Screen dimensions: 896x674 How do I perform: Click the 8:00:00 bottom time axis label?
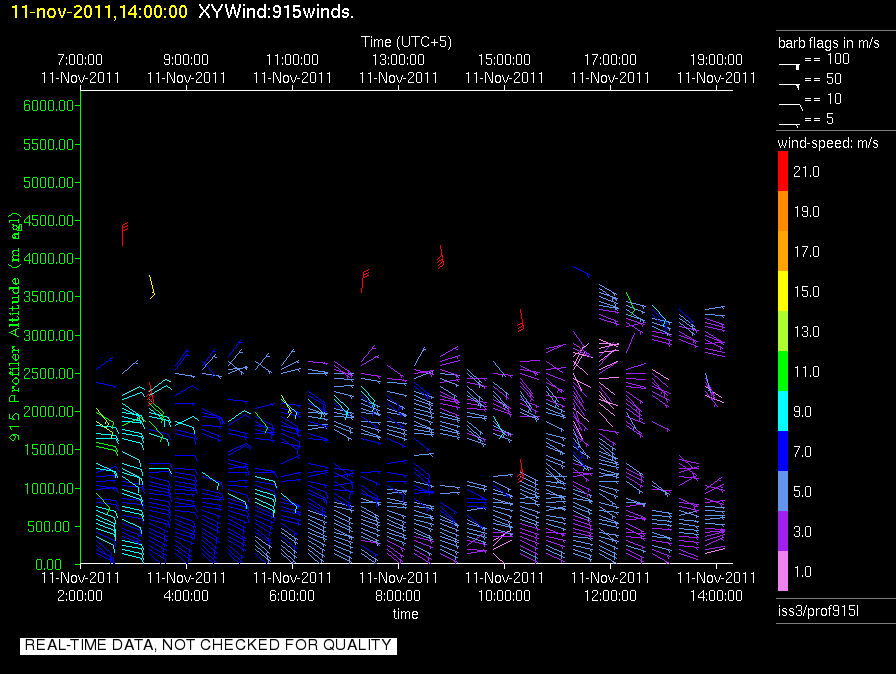pyautogui.click(x=398, y=596)
